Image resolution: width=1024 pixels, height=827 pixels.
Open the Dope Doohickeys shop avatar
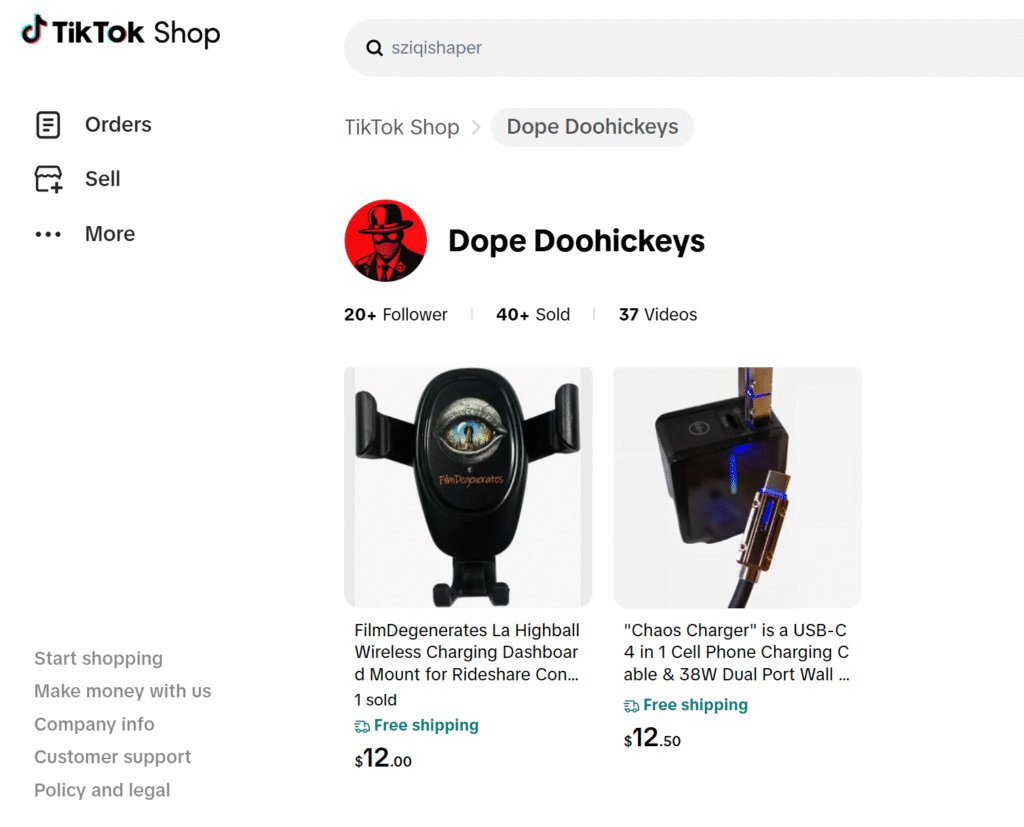pyautogui.click(x=386, y=240)
